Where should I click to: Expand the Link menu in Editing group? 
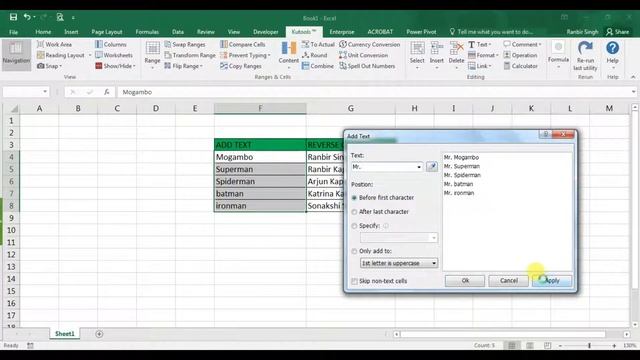[480, 66]
